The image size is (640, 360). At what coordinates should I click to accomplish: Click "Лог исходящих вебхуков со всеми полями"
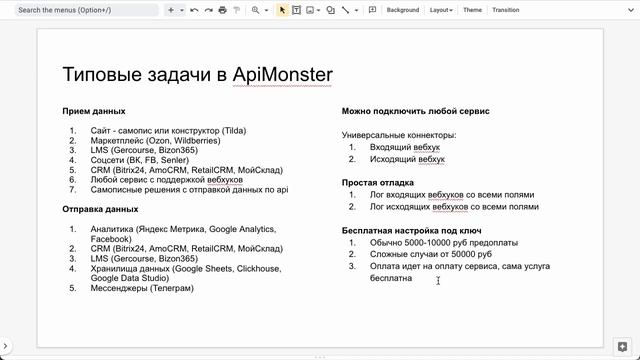click(x=454, y=207)
